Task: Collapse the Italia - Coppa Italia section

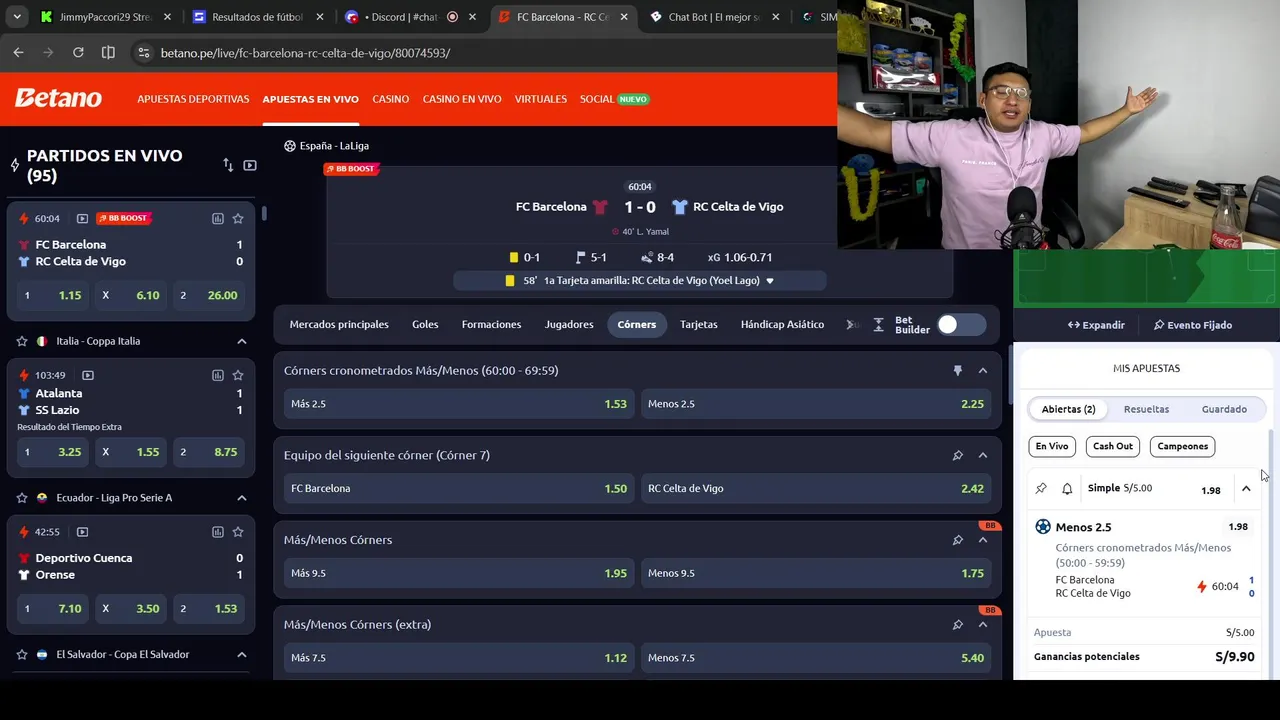Action: (x=241, y=341)
